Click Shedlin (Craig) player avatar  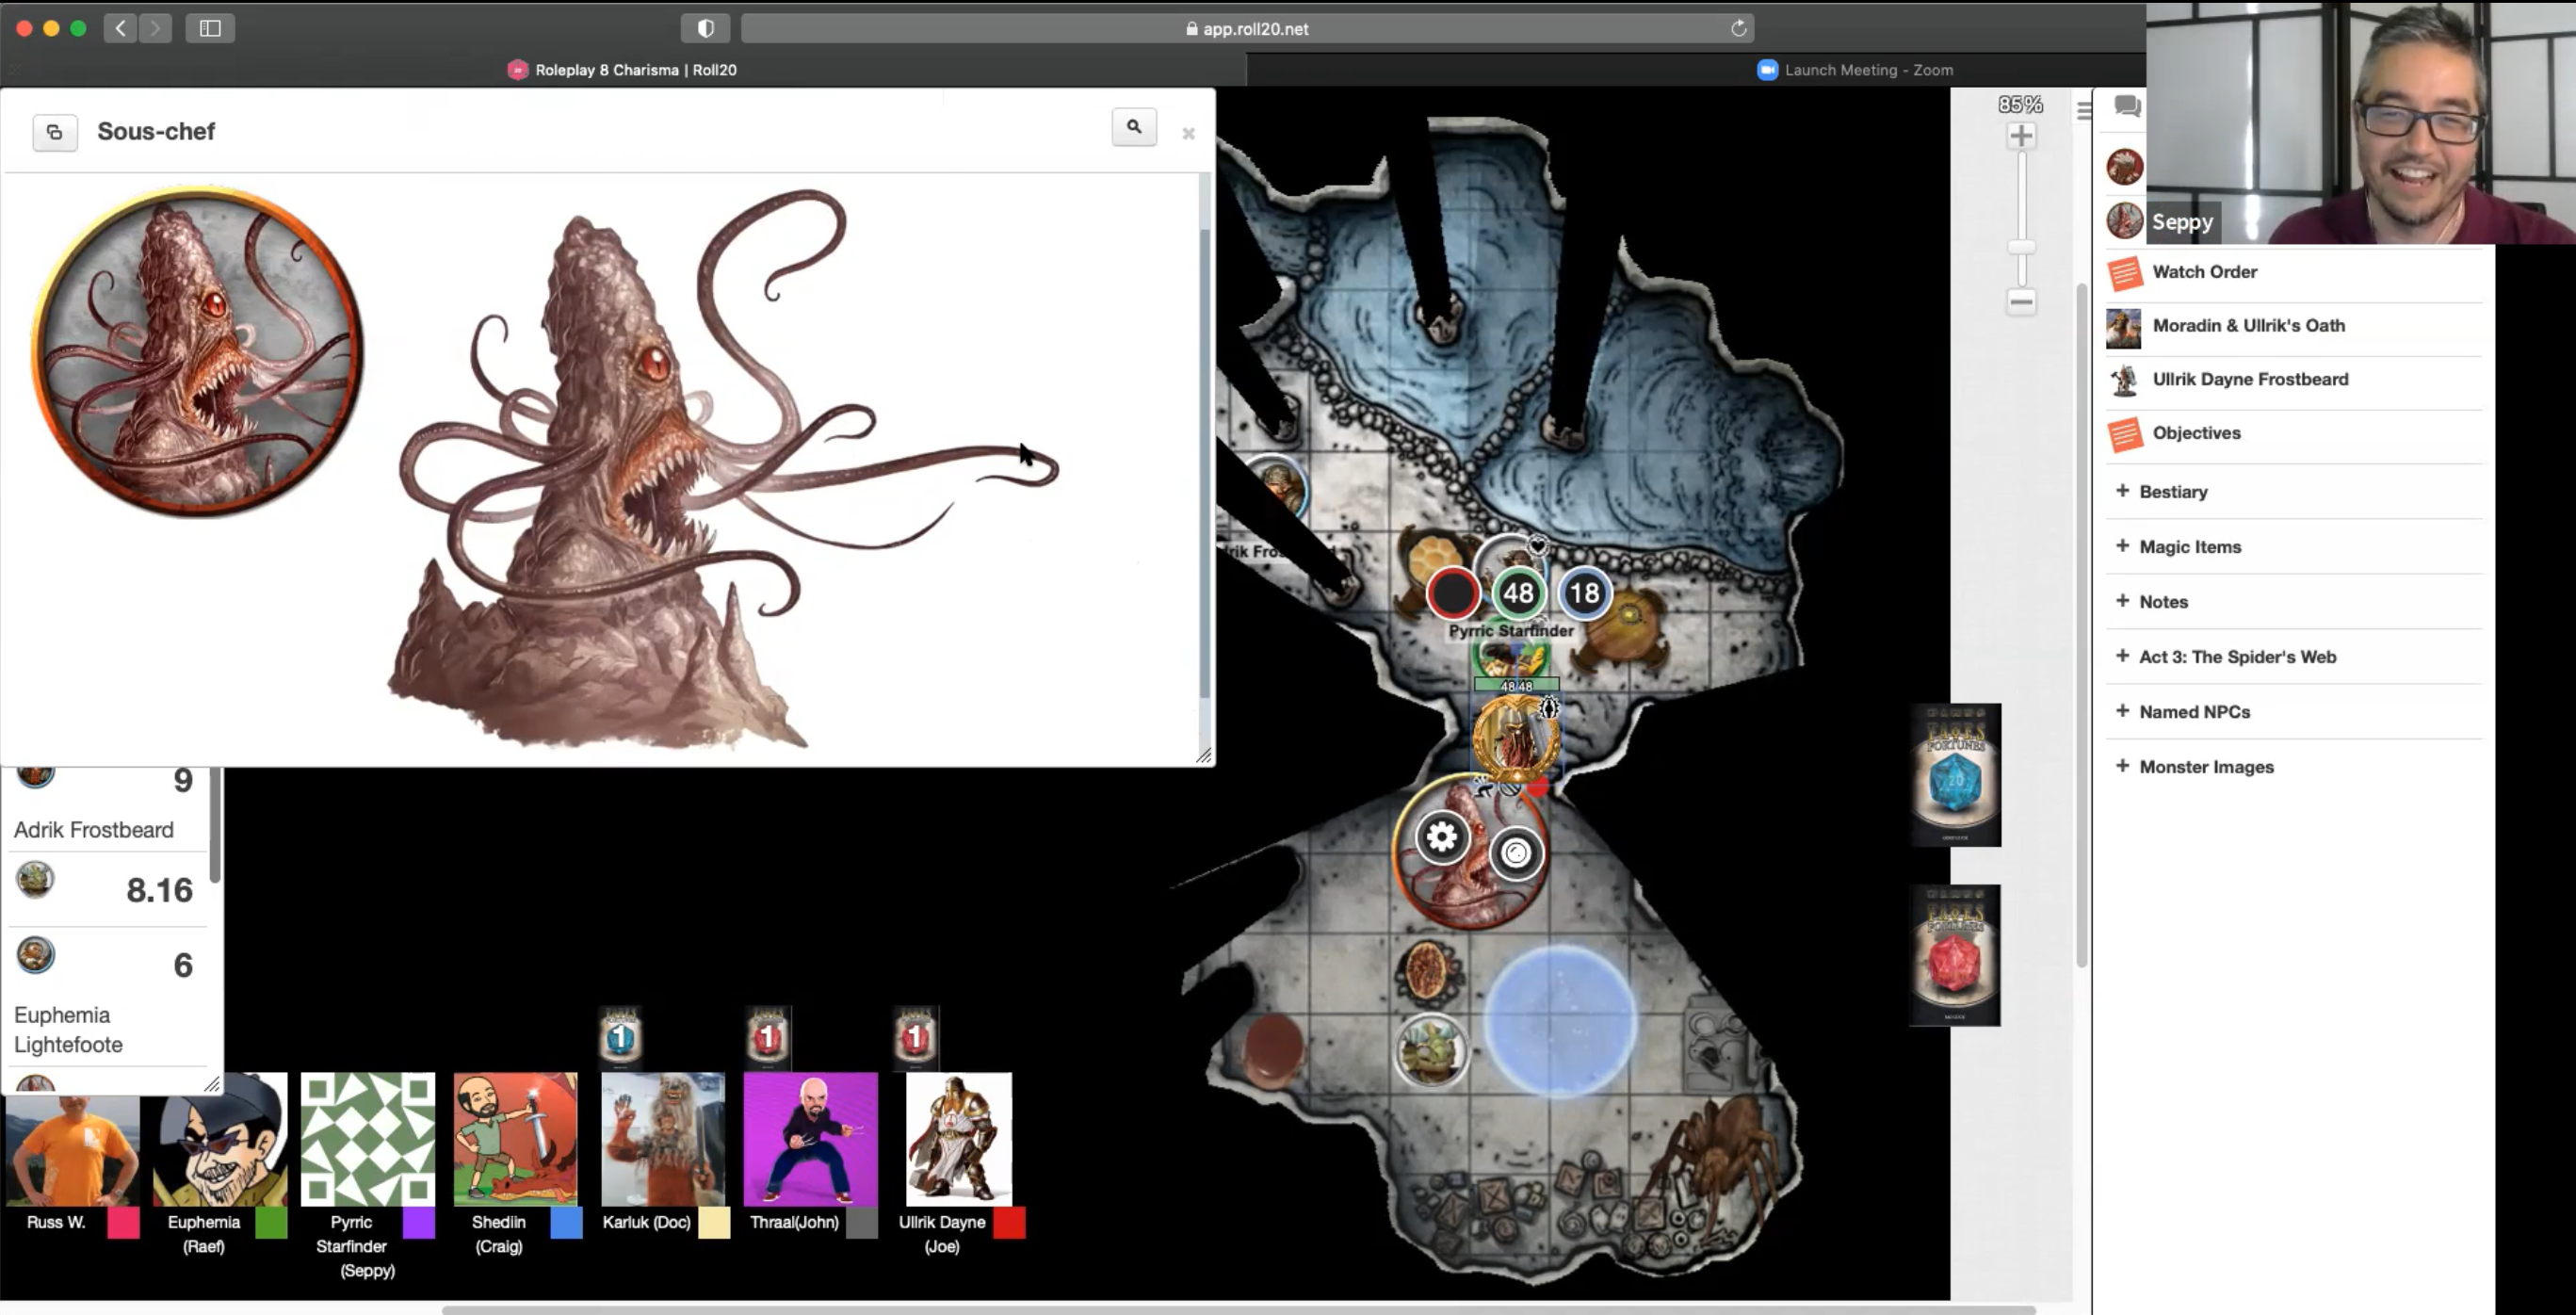pyautogui.click(x=516, y=1140)
